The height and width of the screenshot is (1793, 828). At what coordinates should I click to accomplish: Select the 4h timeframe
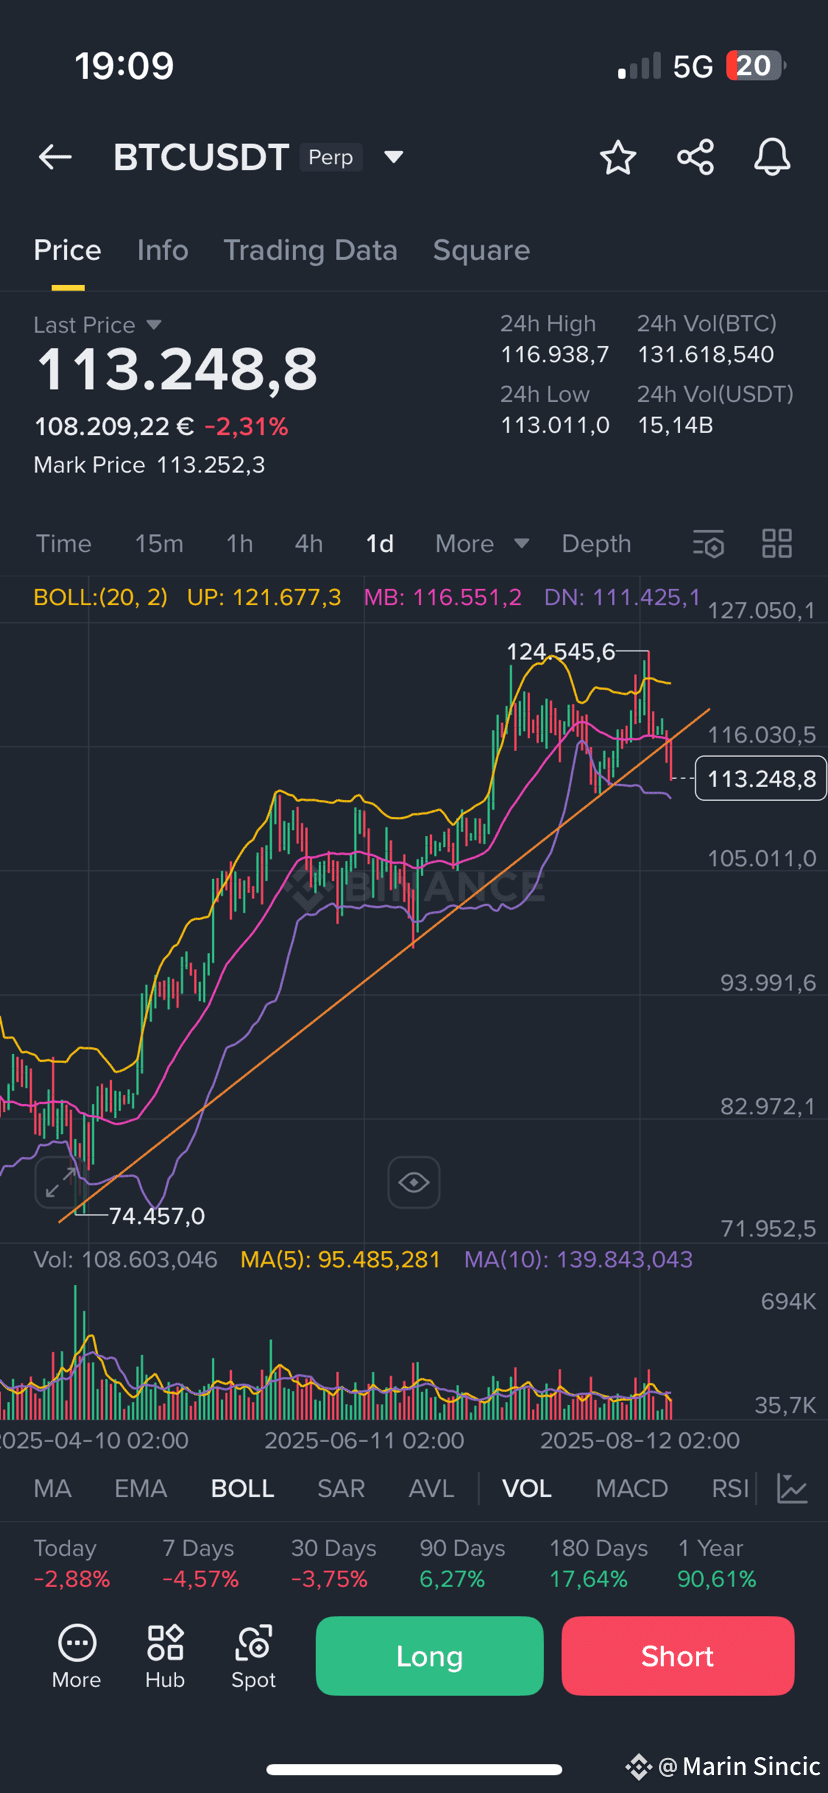(x=309, y=544)
